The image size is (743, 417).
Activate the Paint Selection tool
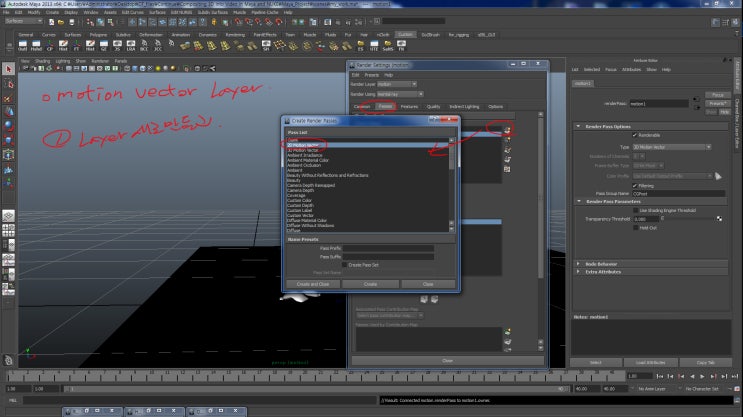pos(8,98)
